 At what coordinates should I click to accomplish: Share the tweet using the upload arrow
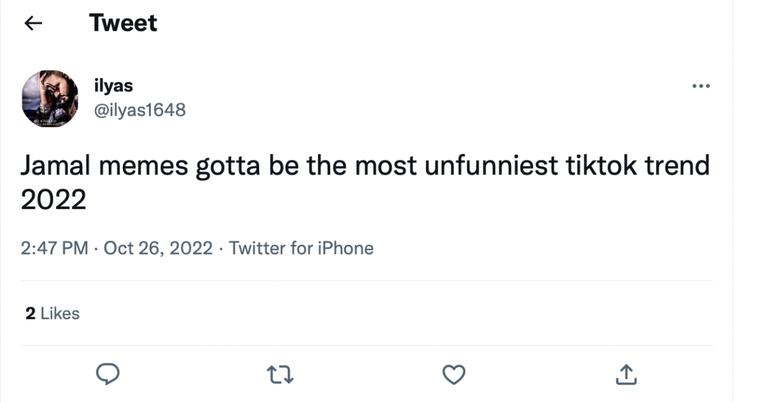tap(626, 374)
